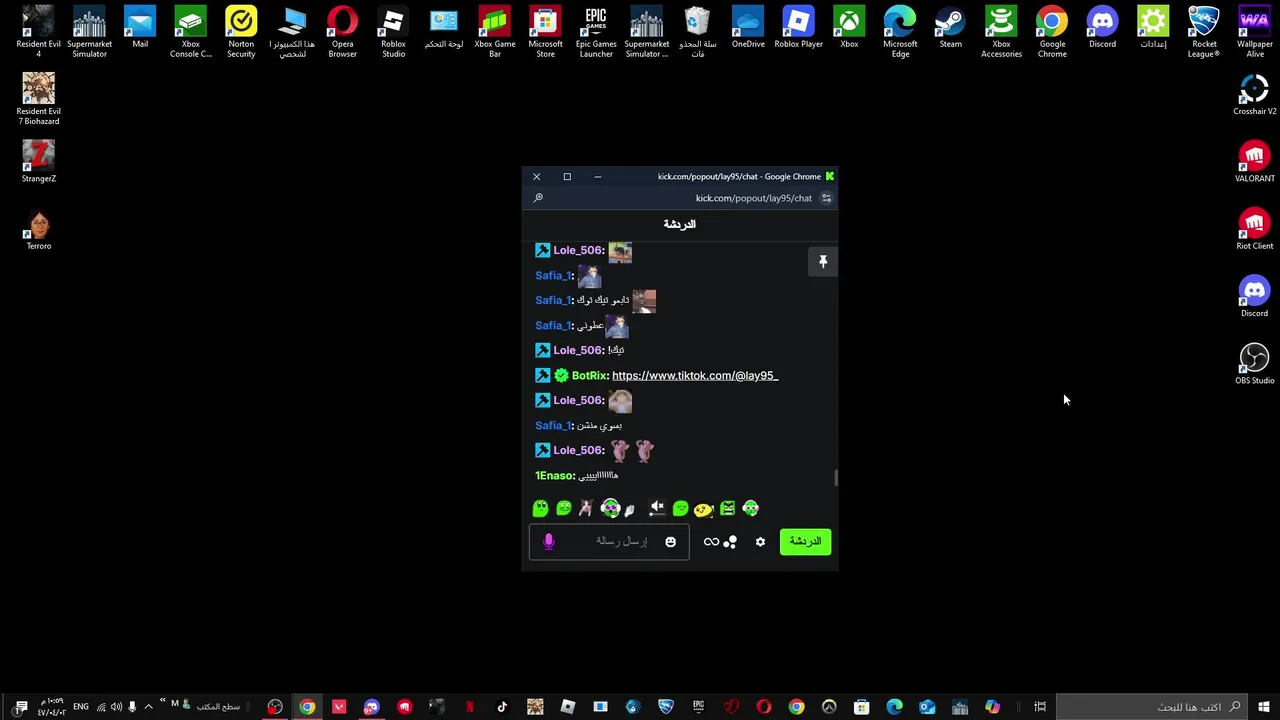
Task: Launch Terroro from the desktop
Action: coord(38,229)
